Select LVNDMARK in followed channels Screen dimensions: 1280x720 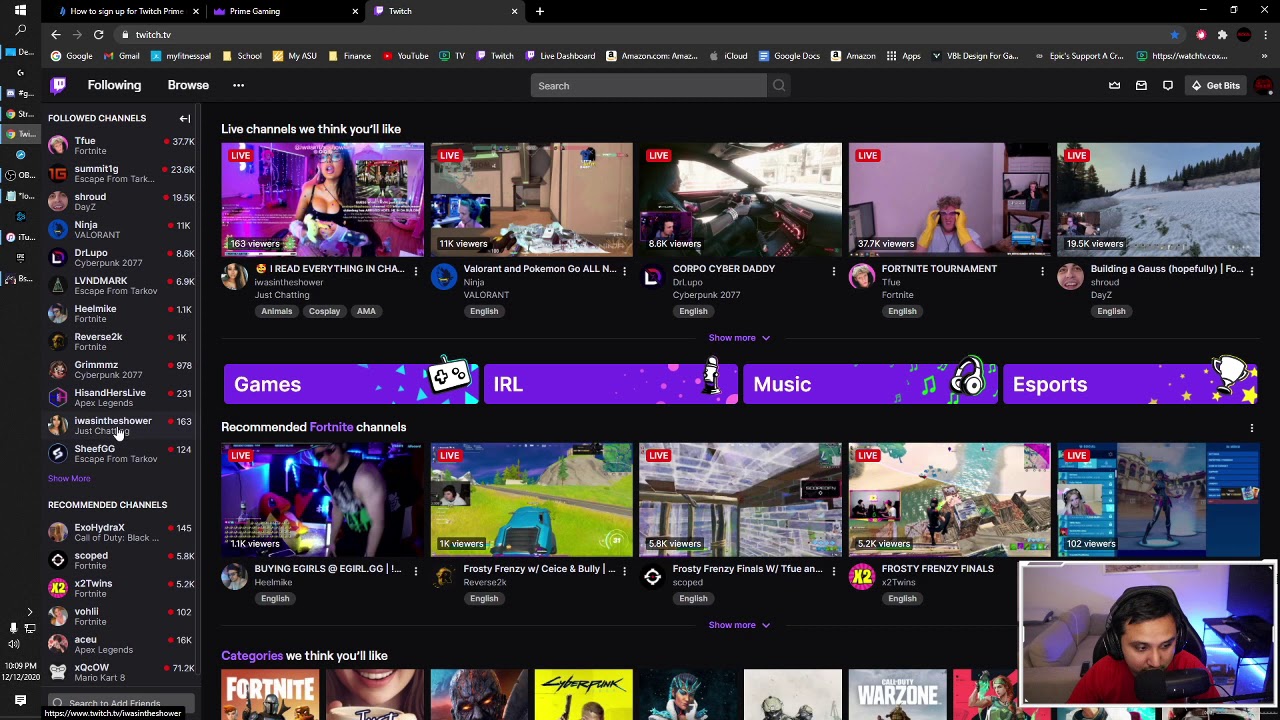[x=120, y=286]
